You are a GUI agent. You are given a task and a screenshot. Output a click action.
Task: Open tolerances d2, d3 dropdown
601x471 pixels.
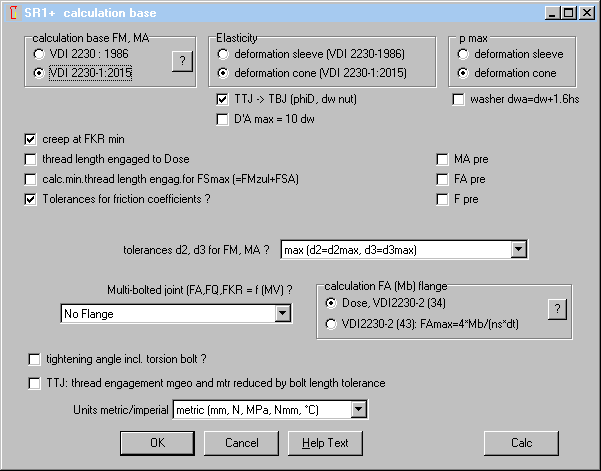click(517, 249)
